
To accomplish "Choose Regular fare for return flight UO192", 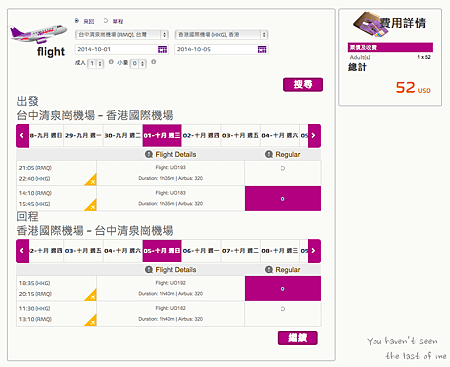I will (283, 289).
